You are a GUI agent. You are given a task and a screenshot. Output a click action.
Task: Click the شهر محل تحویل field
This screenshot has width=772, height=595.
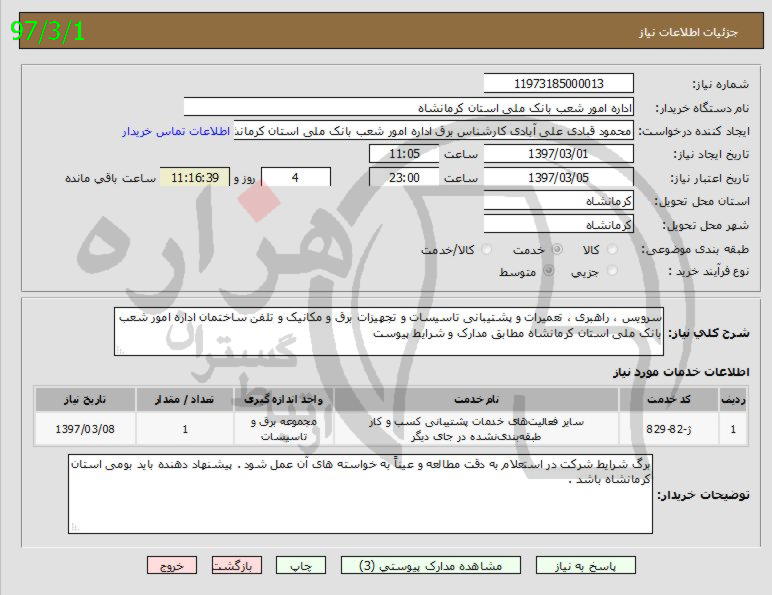click(558, 225)
